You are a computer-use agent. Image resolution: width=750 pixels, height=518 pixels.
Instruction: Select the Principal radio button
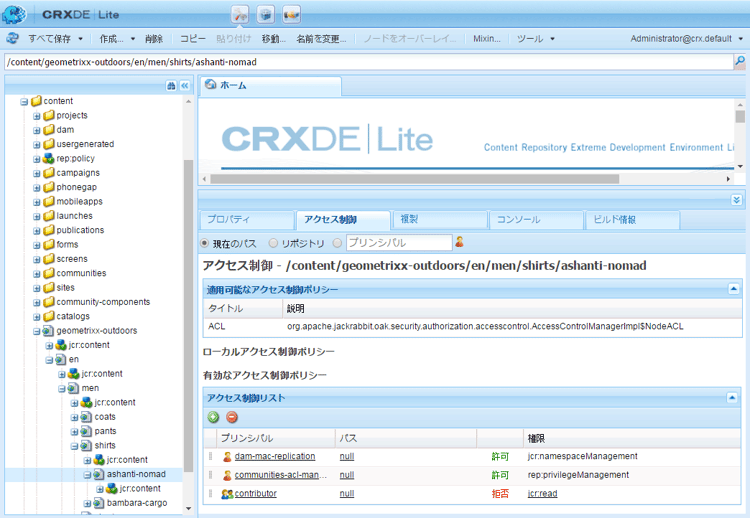point(337,243)
